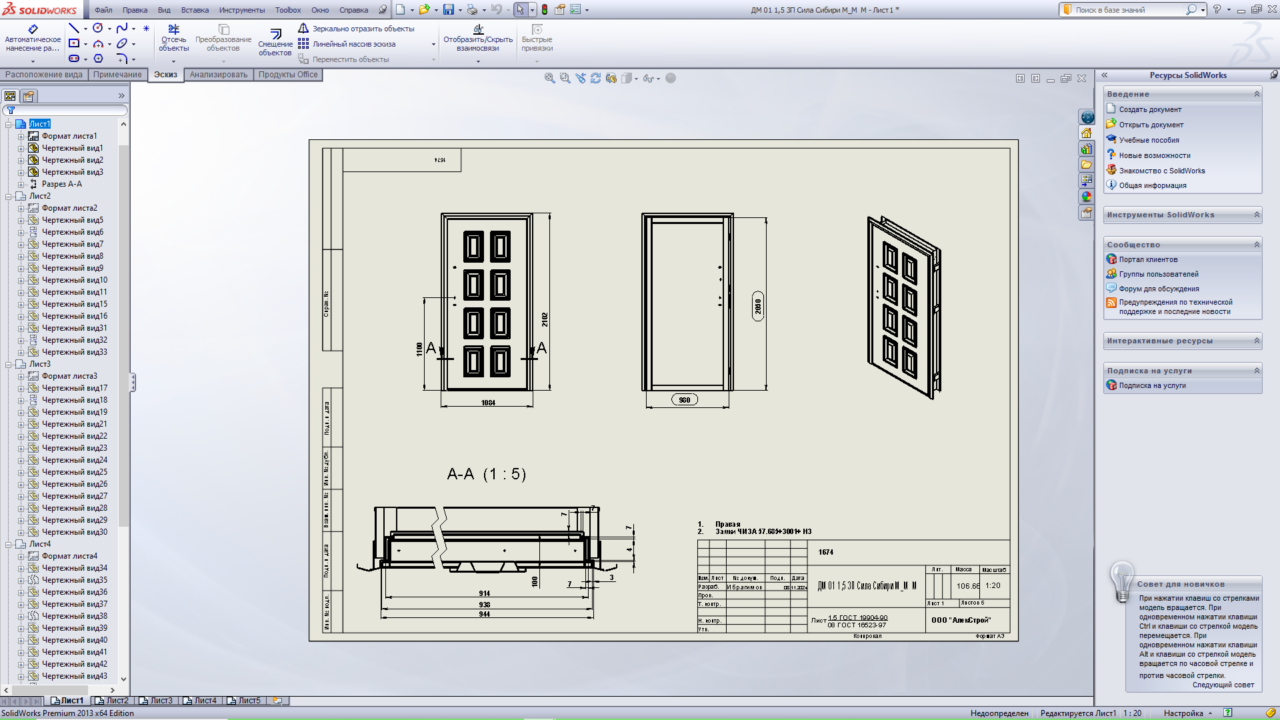Viewport: 1280px width, 720px height.
Task: Switch to Расположение вида tab
Action: [44, 75]
